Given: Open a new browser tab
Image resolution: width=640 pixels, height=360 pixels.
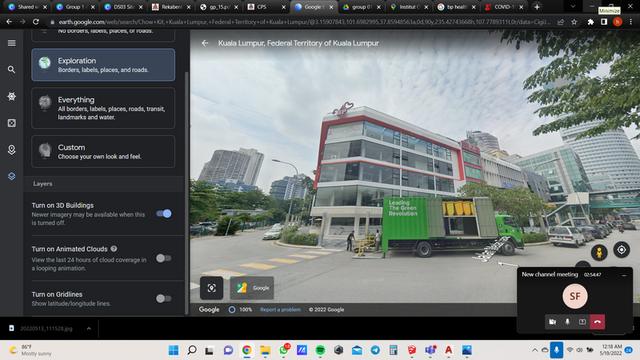Looking at the screenshot, I should 537,7.
